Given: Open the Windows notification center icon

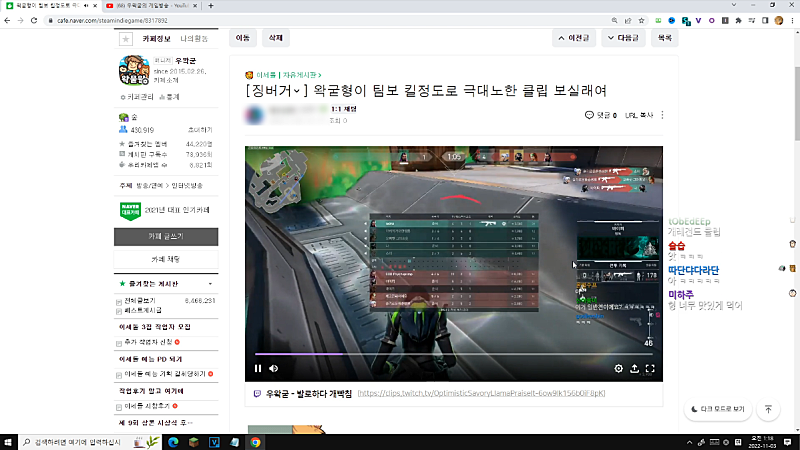Looking at the screenshot, I should pyautogui.click(x=788, y=442).
